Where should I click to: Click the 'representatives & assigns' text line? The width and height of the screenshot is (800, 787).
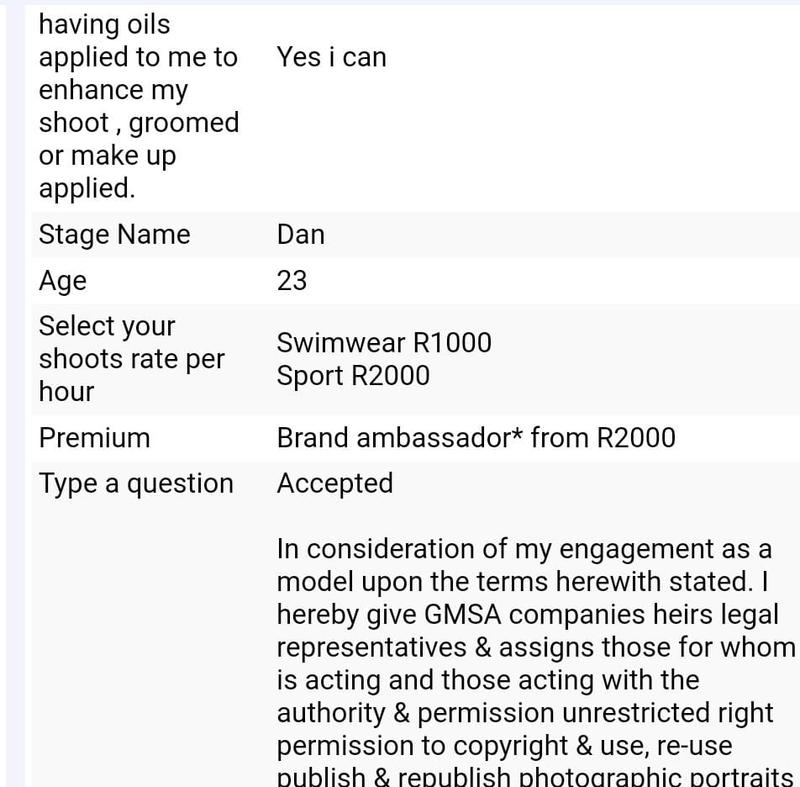point(536,647)
